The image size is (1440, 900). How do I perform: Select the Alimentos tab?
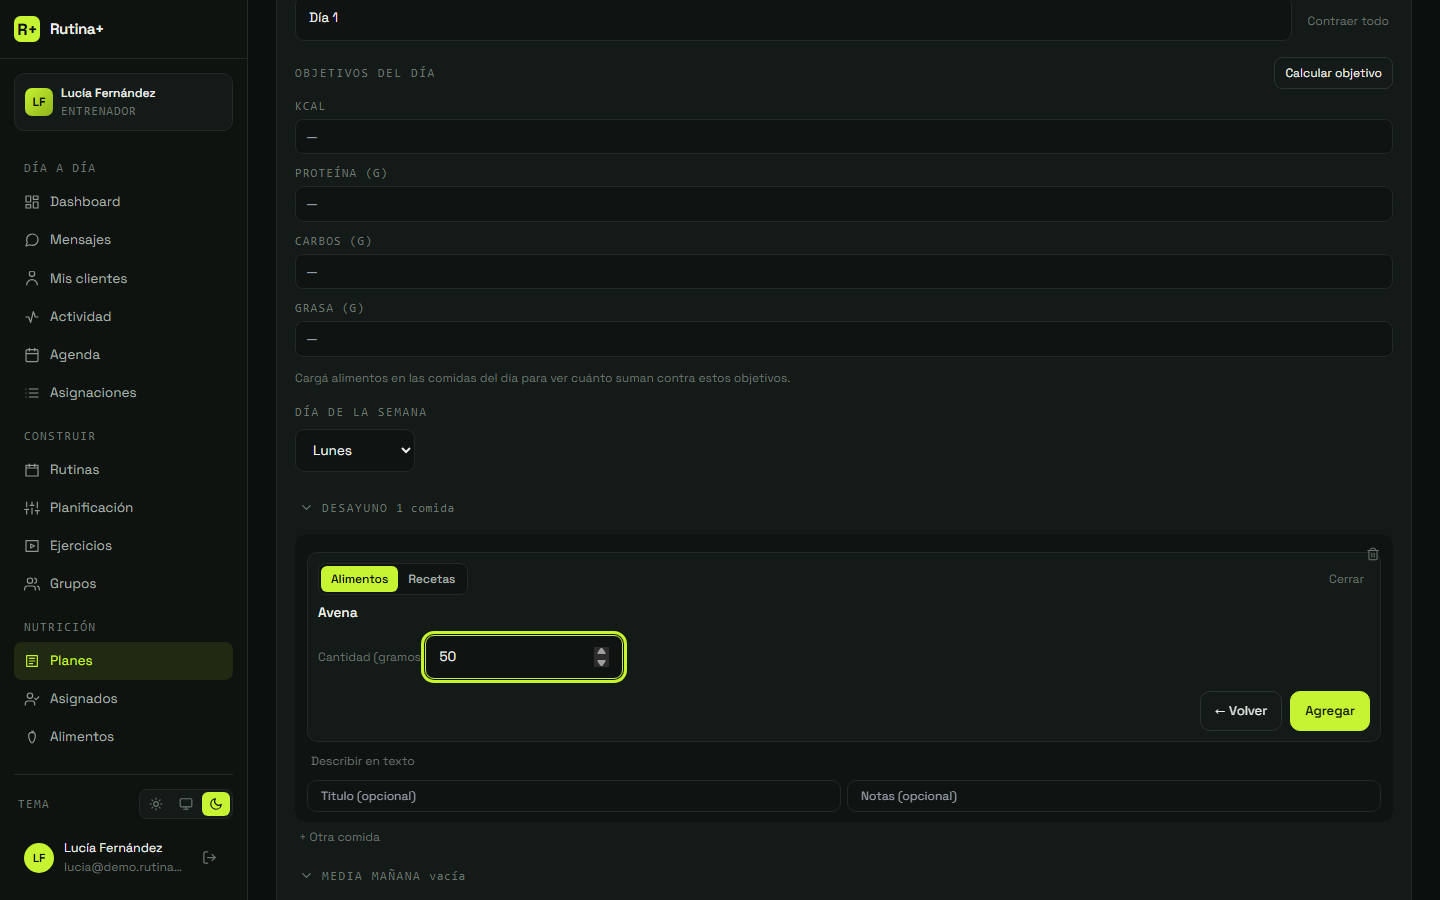359,579
